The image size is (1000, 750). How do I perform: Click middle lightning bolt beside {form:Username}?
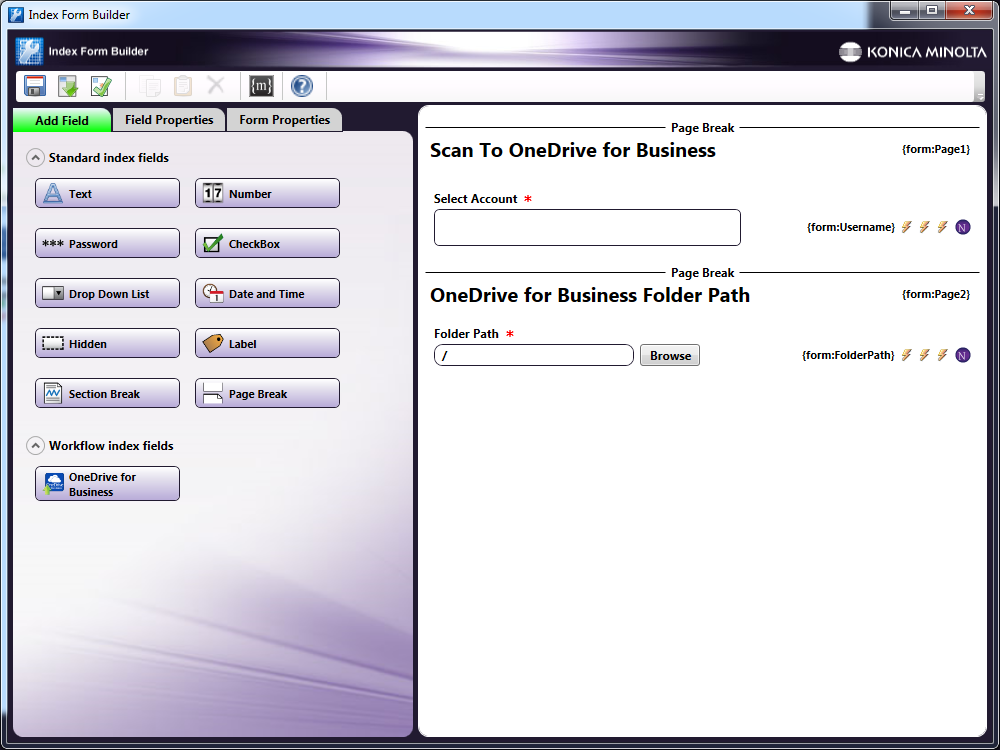pyautogui.click(x=924, y=227)
